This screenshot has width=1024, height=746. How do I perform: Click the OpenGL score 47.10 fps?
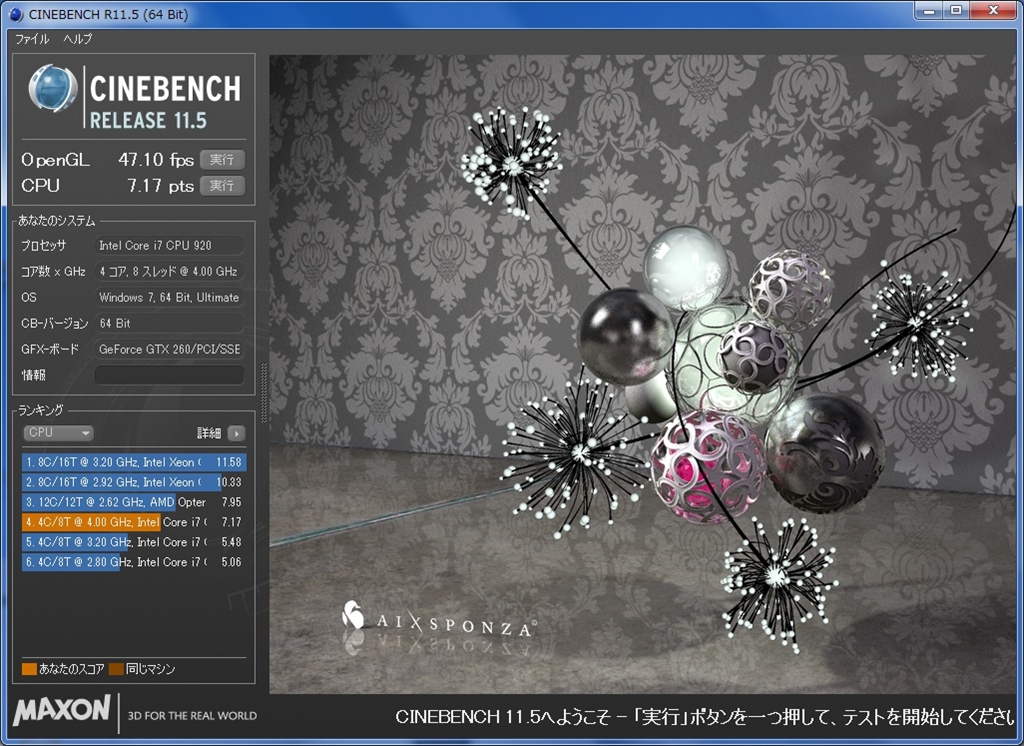click(x=156, y=160)
